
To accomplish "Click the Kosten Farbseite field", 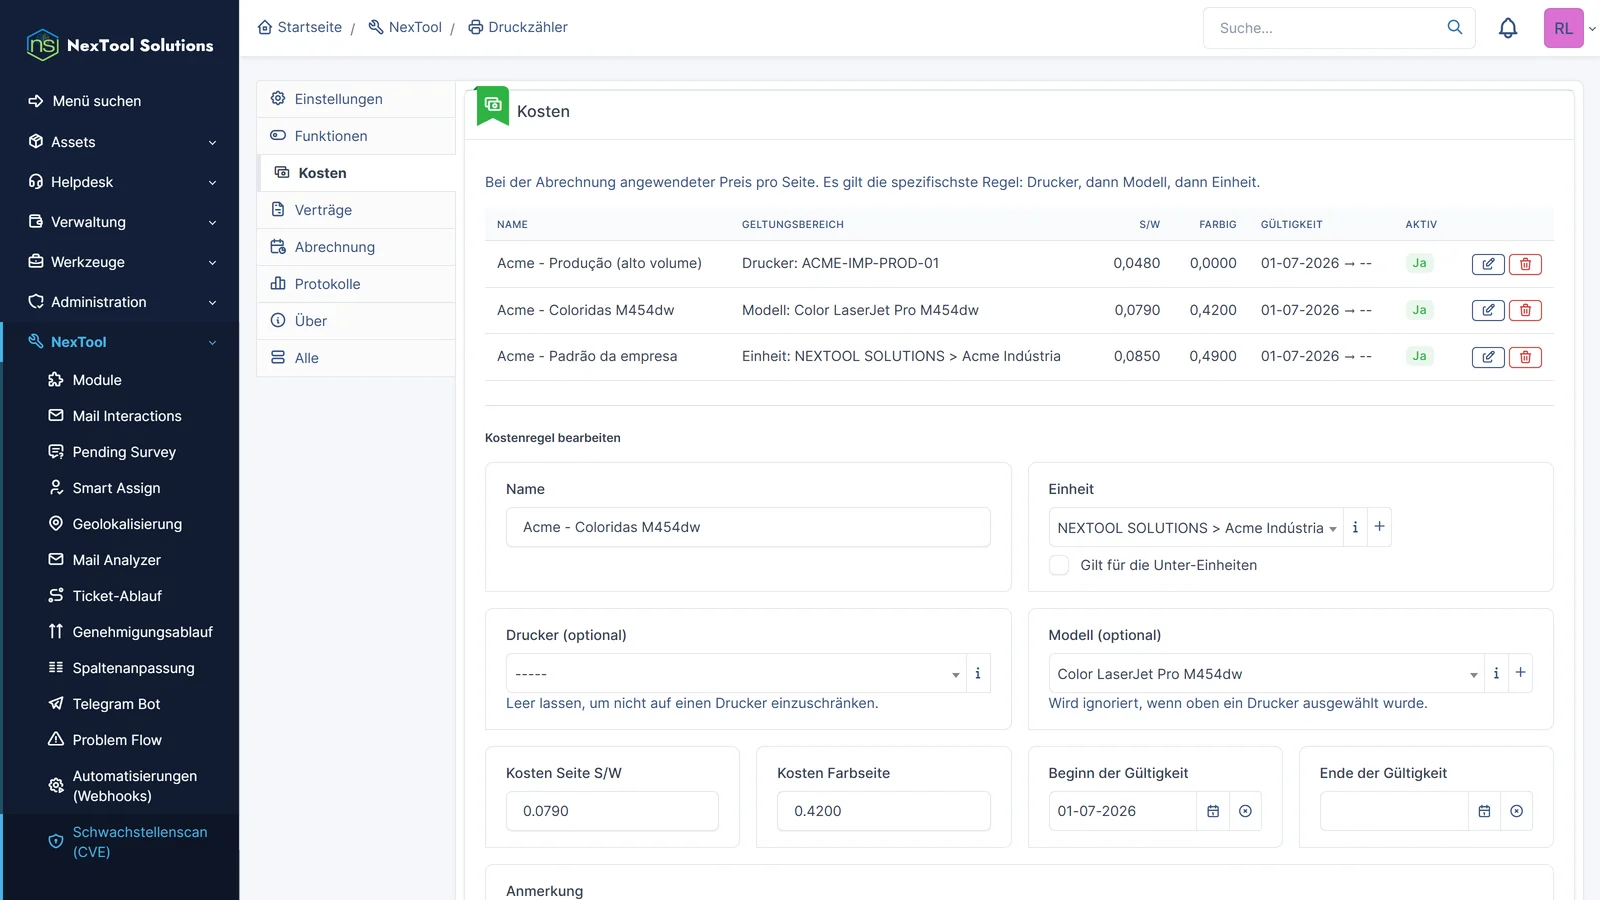I will pos(884,811).
